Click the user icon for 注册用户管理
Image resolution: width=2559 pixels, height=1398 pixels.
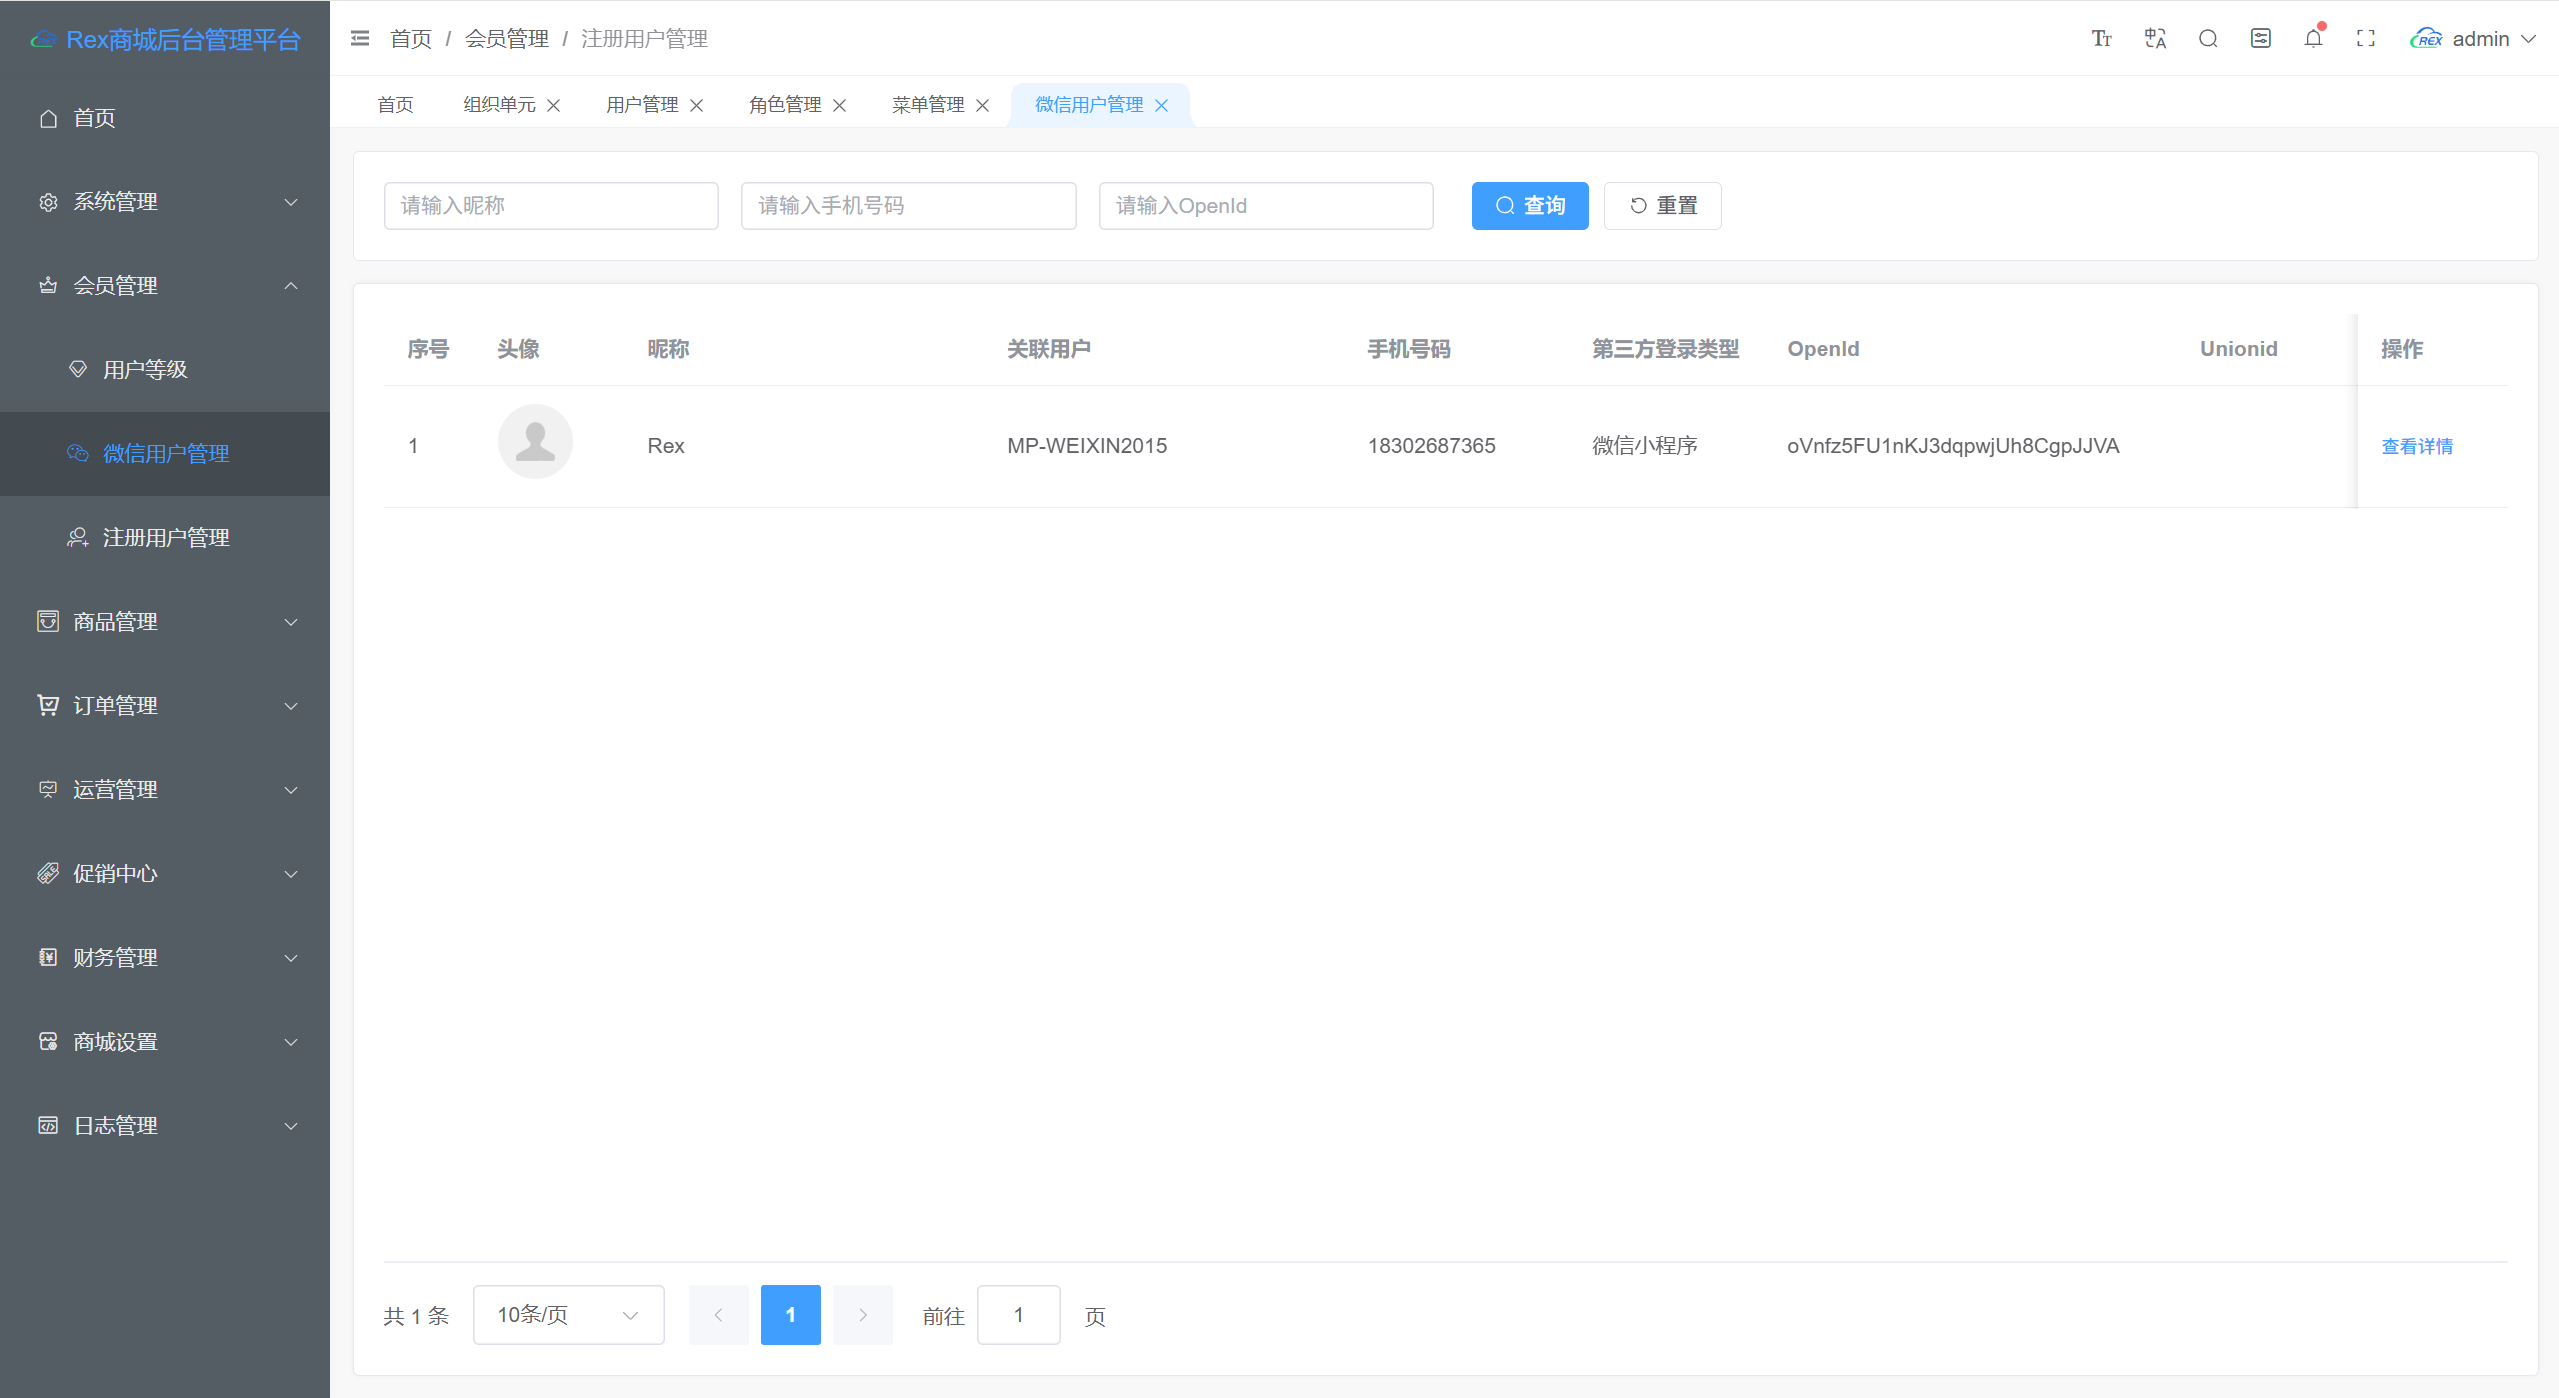tap(78, 537)
